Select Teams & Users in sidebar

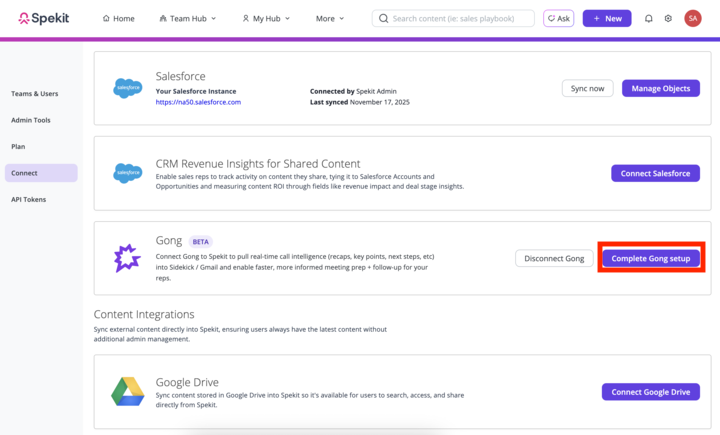[x=35, y=94]
